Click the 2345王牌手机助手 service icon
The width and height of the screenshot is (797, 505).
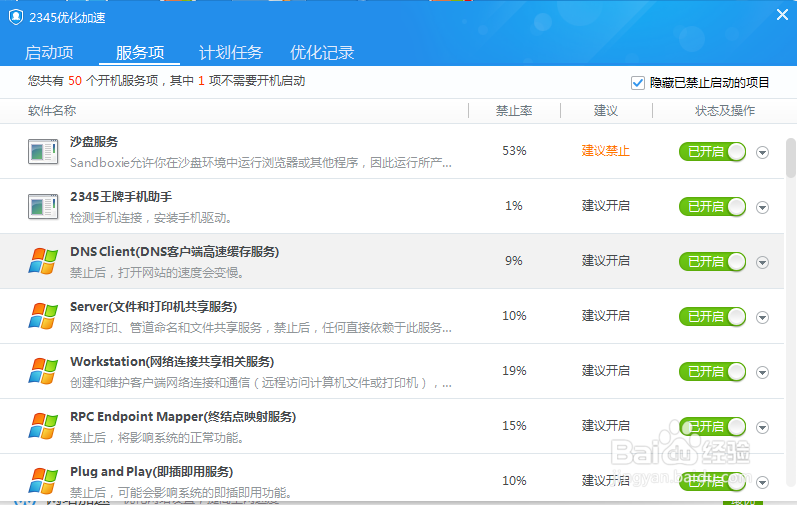pyautogui.click(x=43, y=206)
